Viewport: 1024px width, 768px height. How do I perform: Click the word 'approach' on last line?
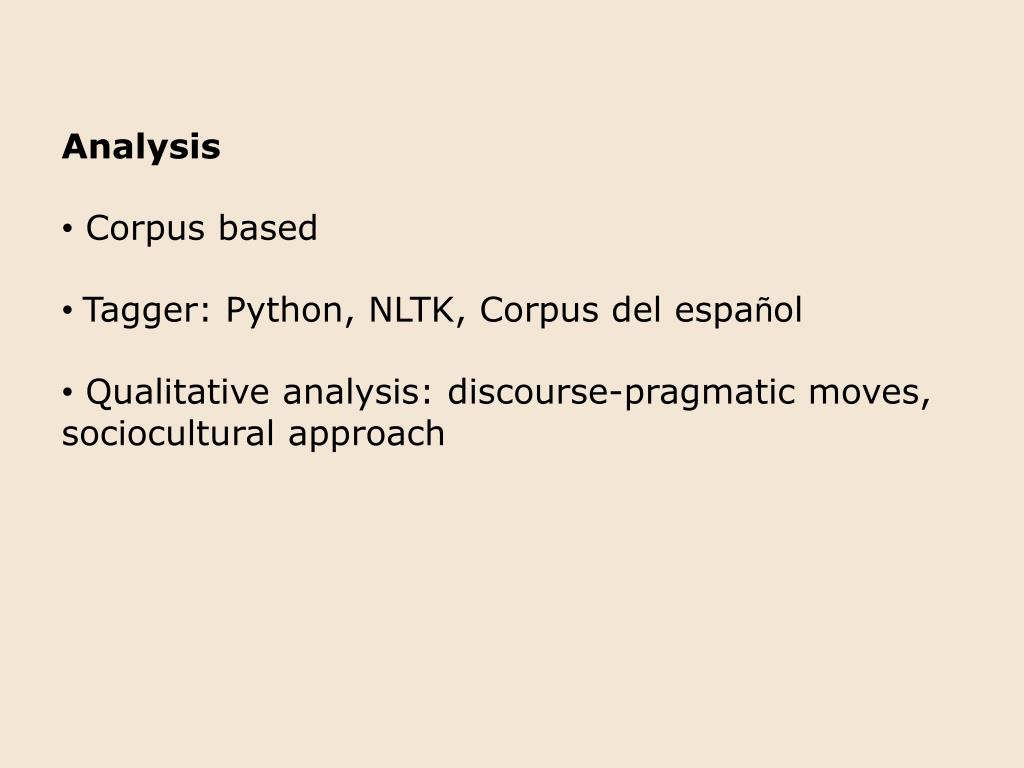366,436
